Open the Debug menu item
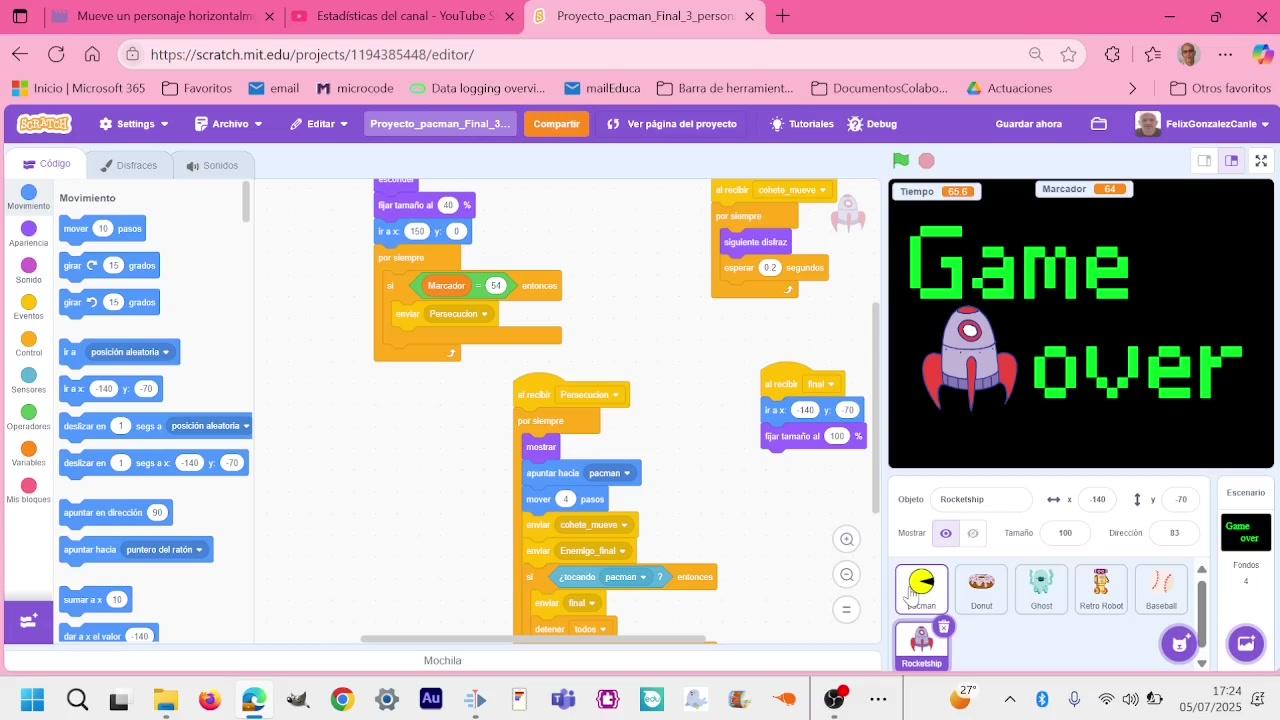Screen dimensions: 1280x720 tap(872, 124)
